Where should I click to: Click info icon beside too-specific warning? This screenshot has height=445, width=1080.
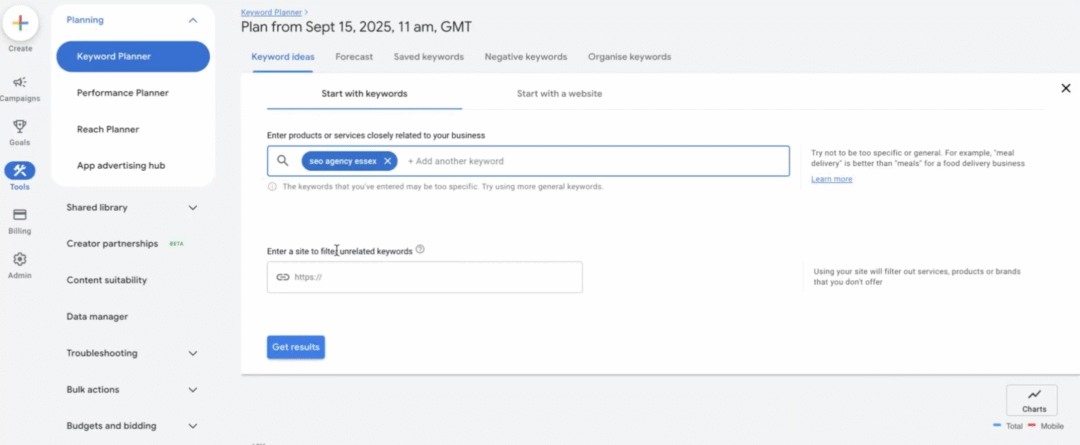click(272, 187)
